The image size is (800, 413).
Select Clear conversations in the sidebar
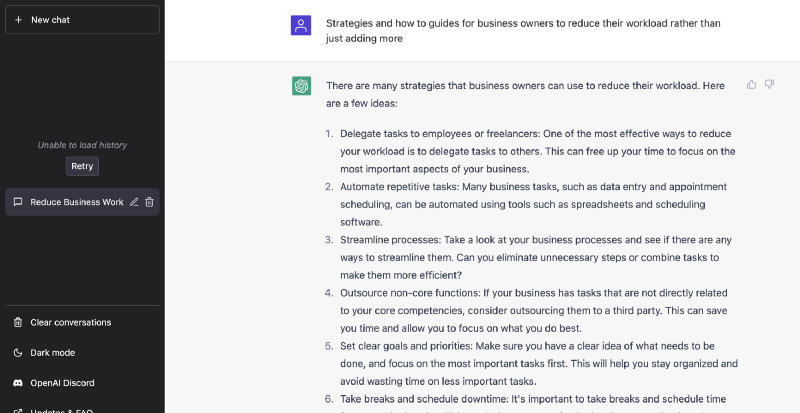click(70, 322)
